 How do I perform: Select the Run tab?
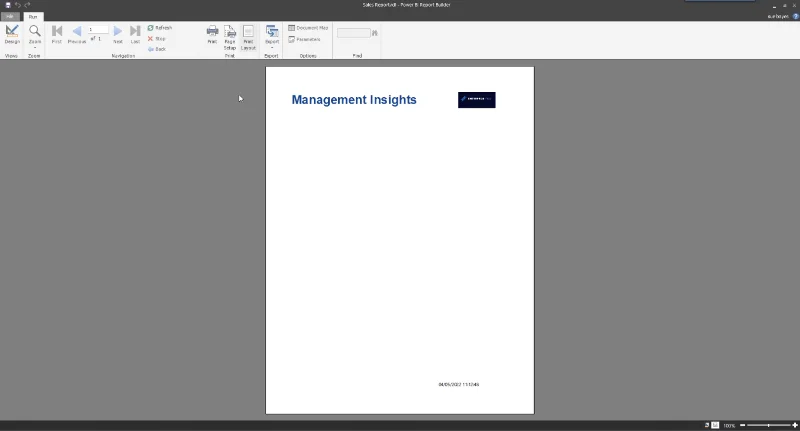point(33,17)
